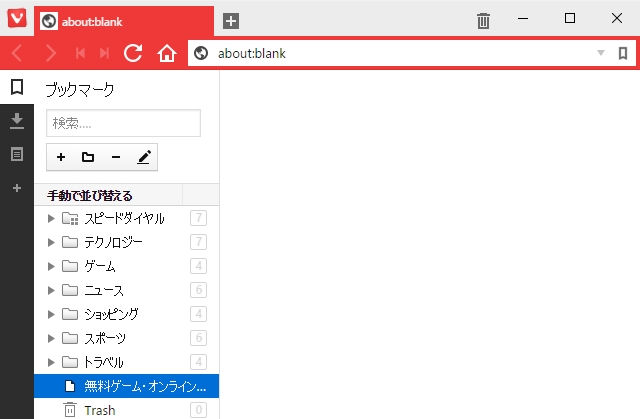
Task: Go forward to the next page
Action: pos(51,53)
